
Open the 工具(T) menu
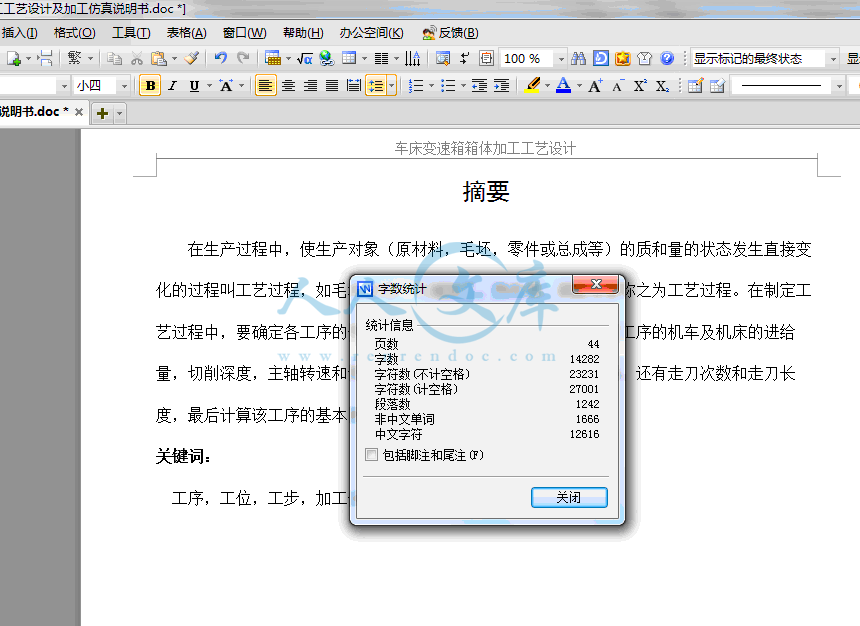point(131,33)
